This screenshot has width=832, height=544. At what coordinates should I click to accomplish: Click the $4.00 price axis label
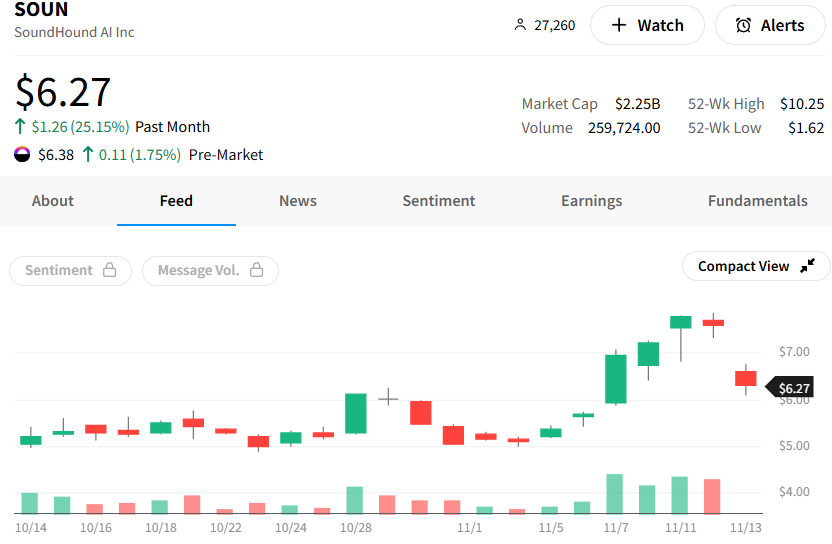(x=794, y=491)
